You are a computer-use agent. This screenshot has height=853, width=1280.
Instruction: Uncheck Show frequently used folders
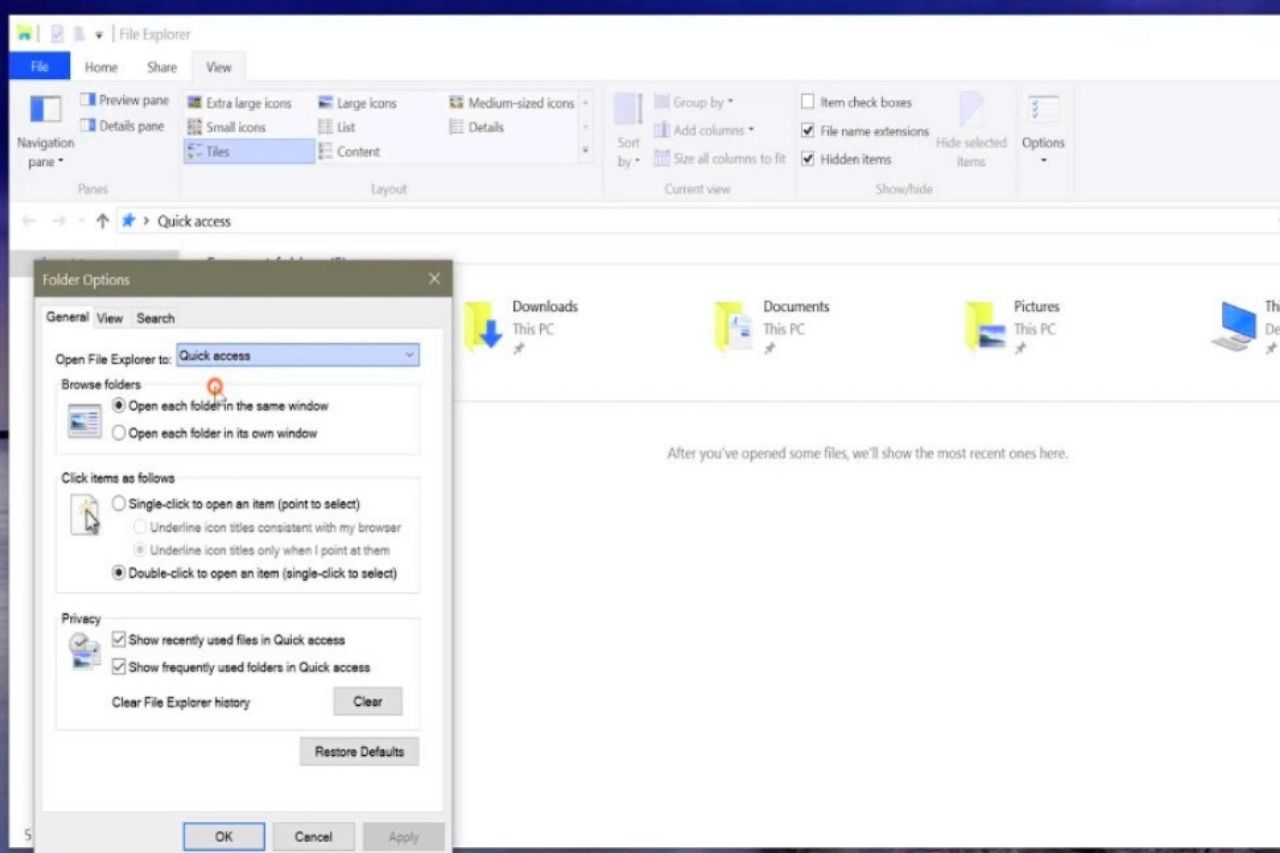(x=119, y=666)
